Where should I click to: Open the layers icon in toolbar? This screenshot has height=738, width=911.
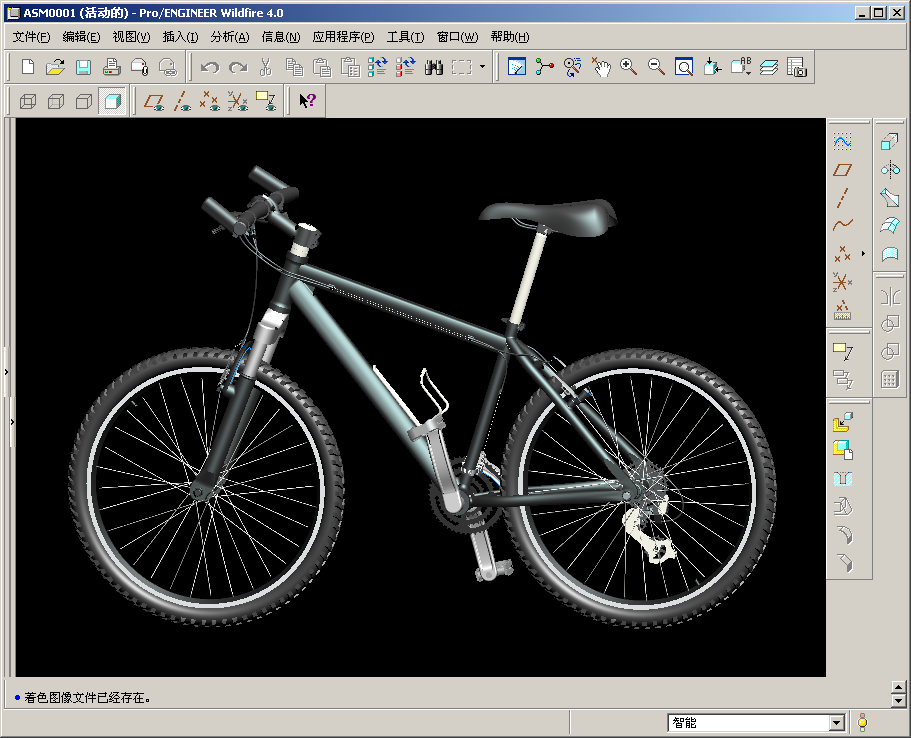[769, 67]
